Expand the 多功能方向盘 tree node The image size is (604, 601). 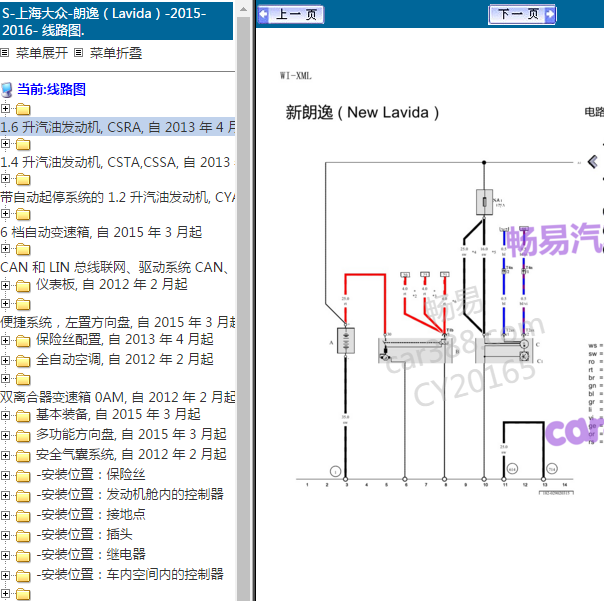coord(5,435)
